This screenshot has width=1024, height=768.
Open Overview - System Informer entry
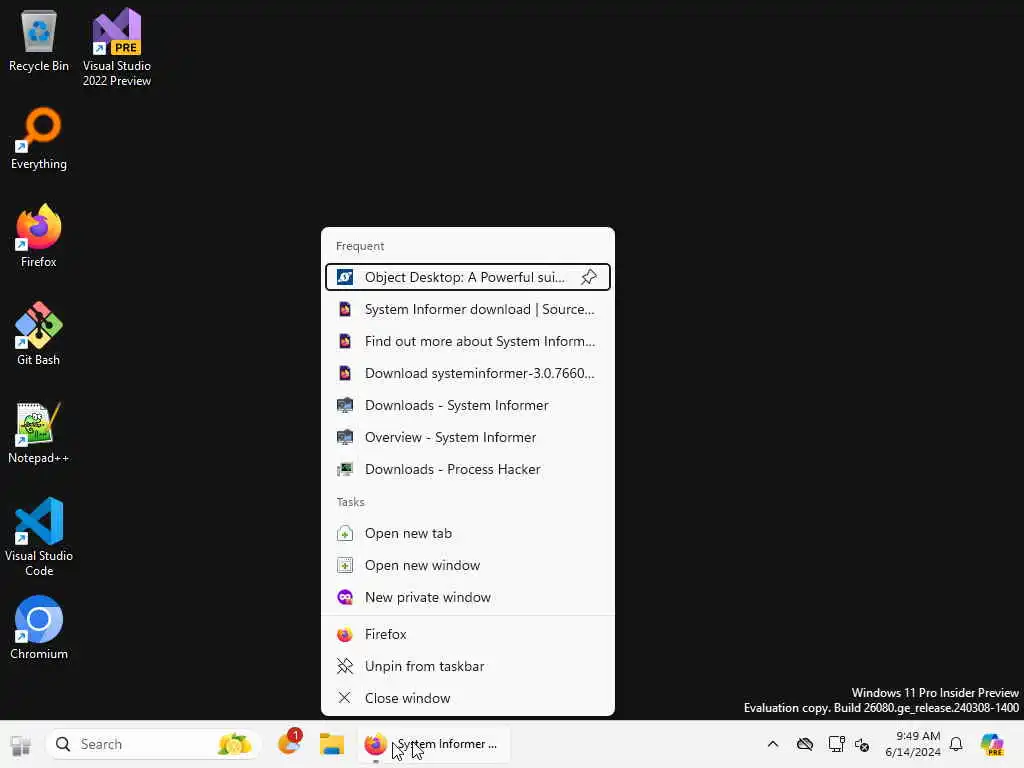point(468,437)
